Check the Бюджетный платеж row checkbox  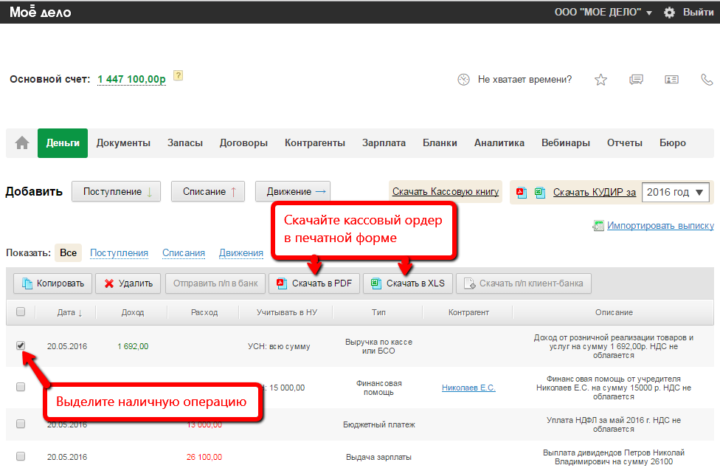(20, 424)
